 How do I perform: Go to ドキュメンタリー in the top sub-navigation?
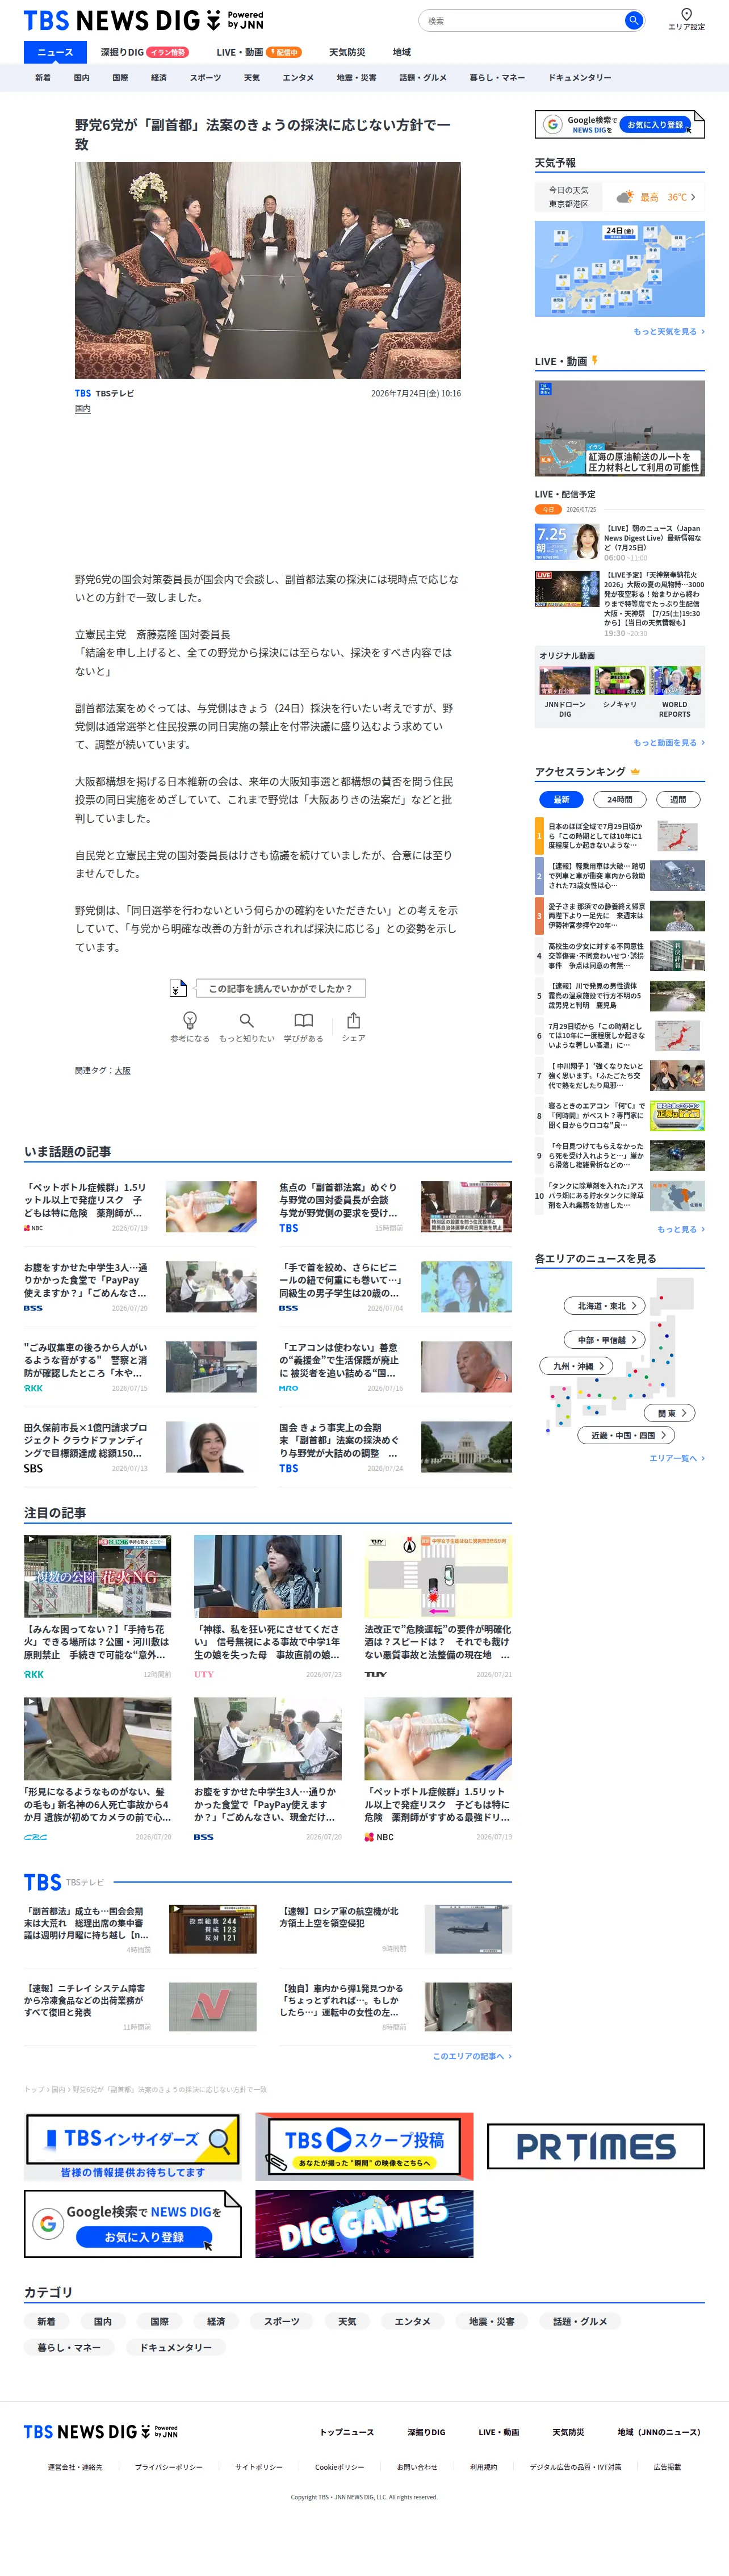coord(579,77)
